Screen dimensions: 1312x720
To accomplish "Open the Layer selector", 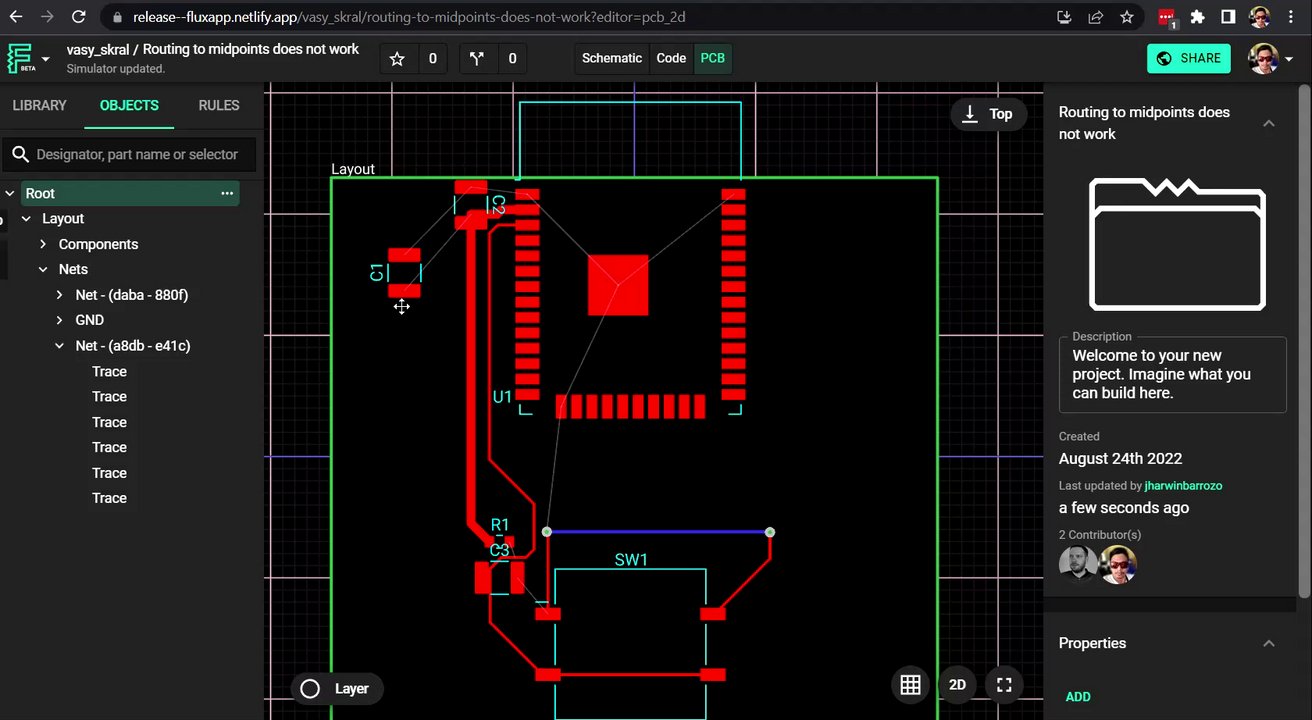I will 335,688.
